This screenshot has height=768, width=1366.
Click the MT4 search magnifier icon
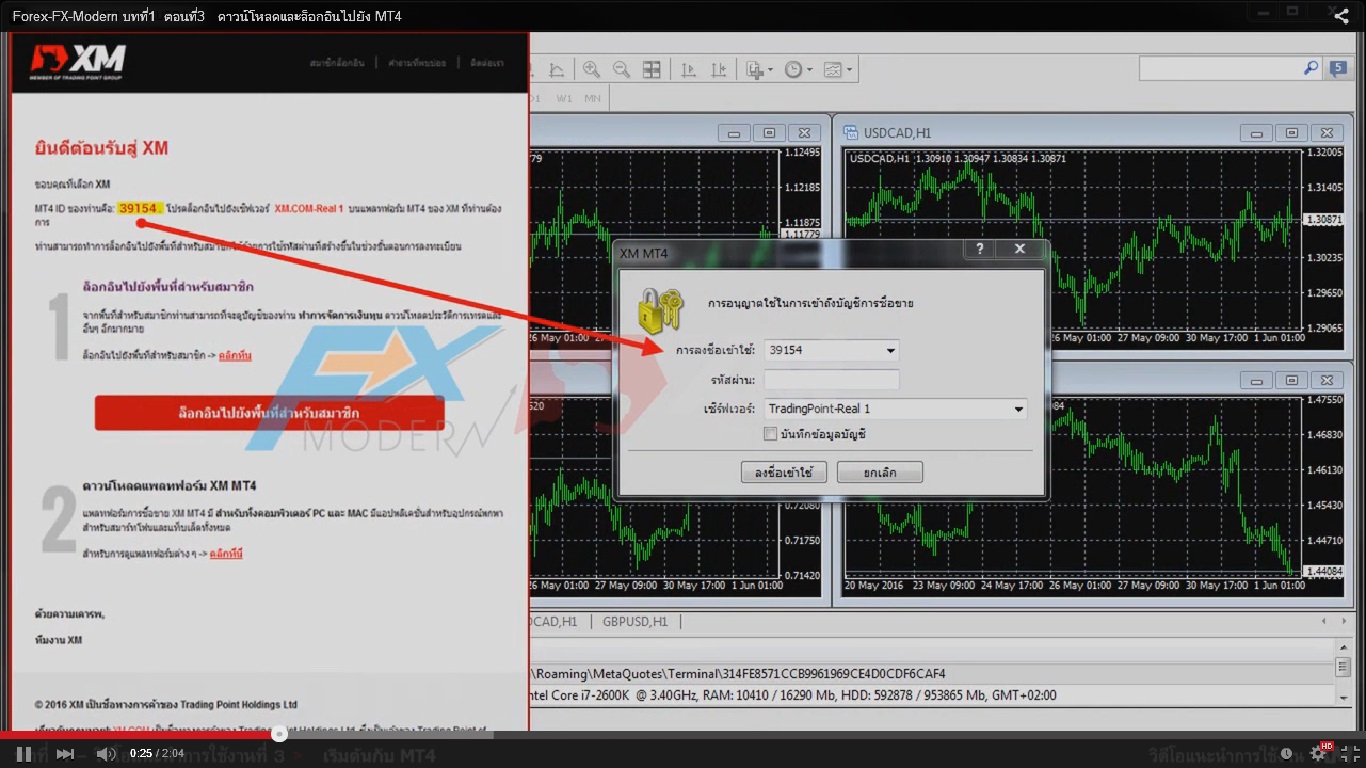click(1311, 68)
